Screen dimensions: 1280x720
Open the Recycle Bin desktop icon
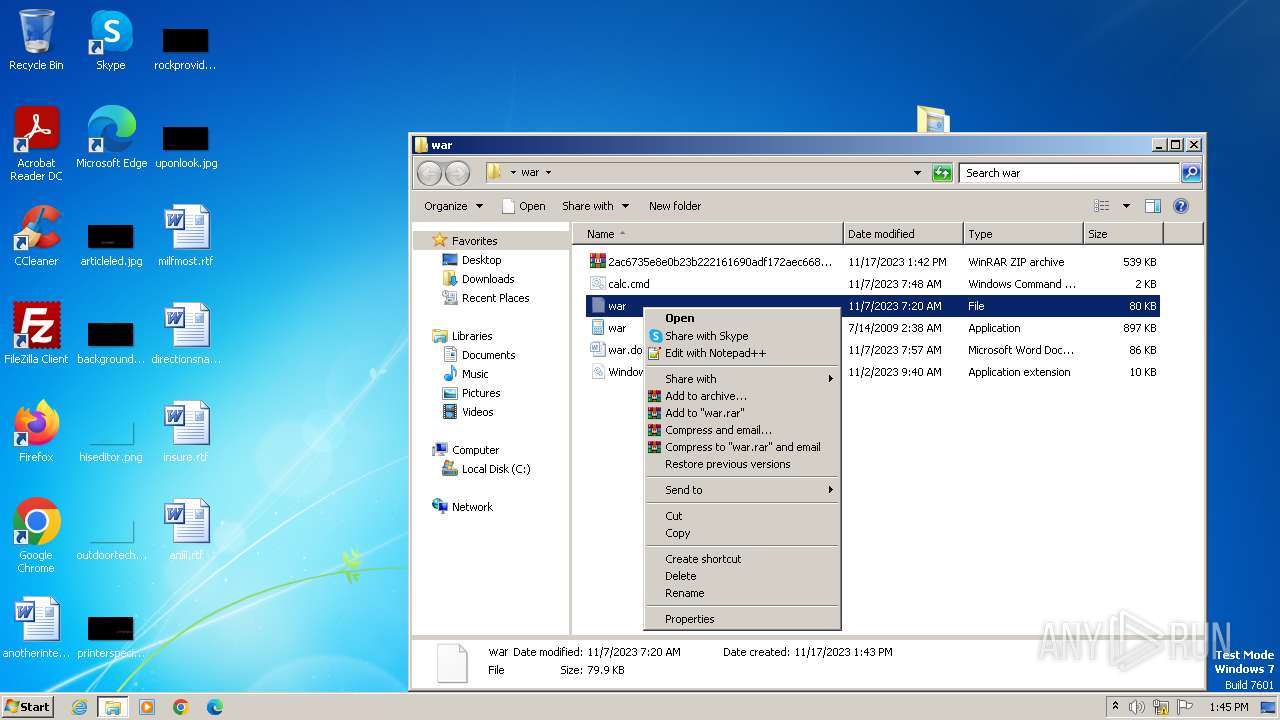click(x=36, y=40)
